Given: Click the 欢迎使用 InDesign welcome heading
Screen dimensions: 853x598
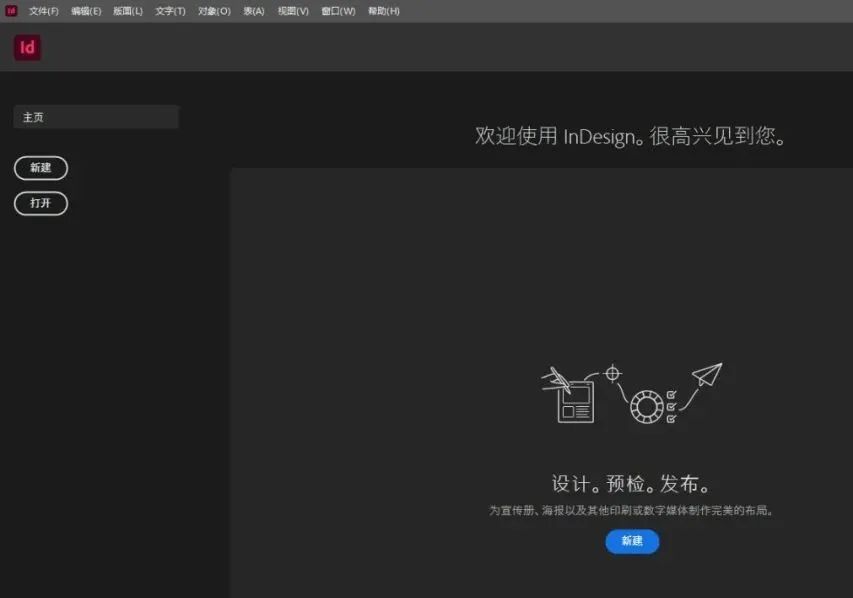Looking at the screenshot, I should pyautogui.click(x=631, y=136).
